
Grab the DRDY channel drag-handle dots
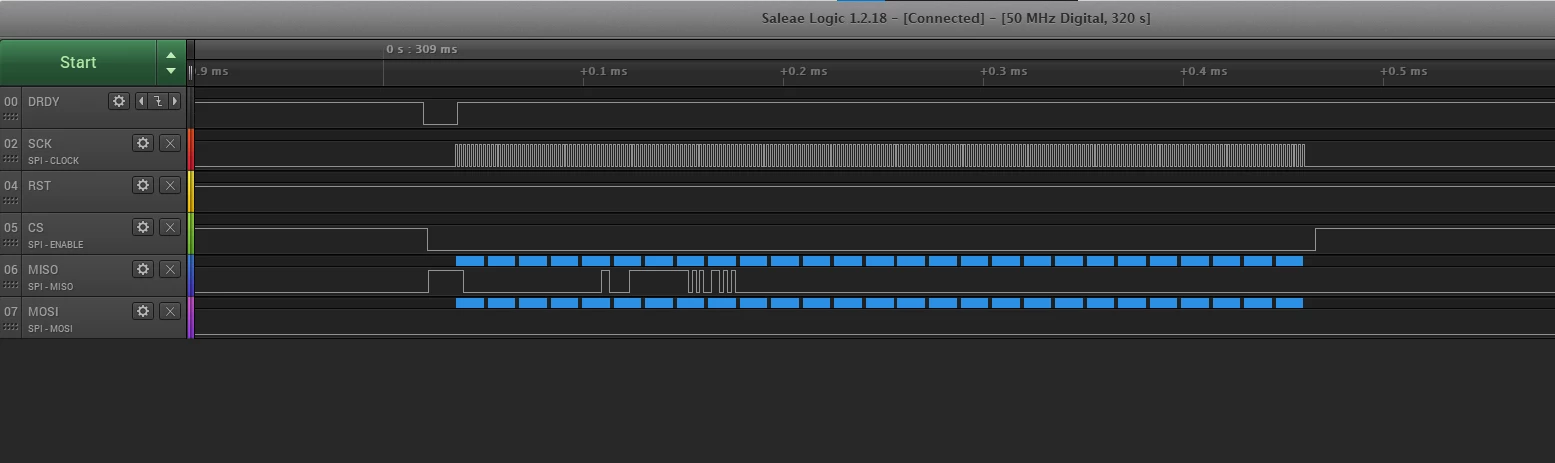11,118
